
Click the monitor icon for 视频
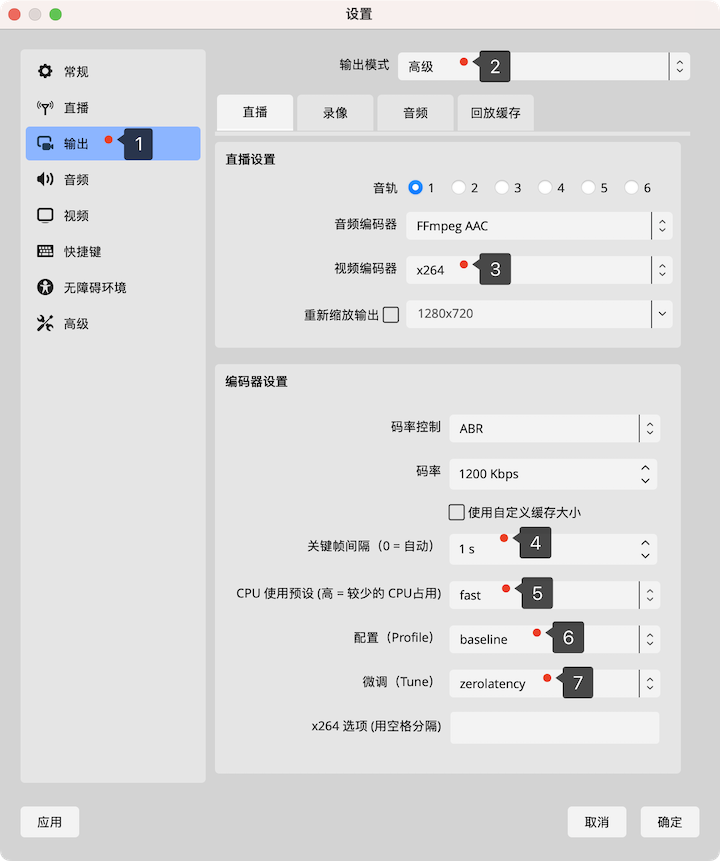point(45,216)
